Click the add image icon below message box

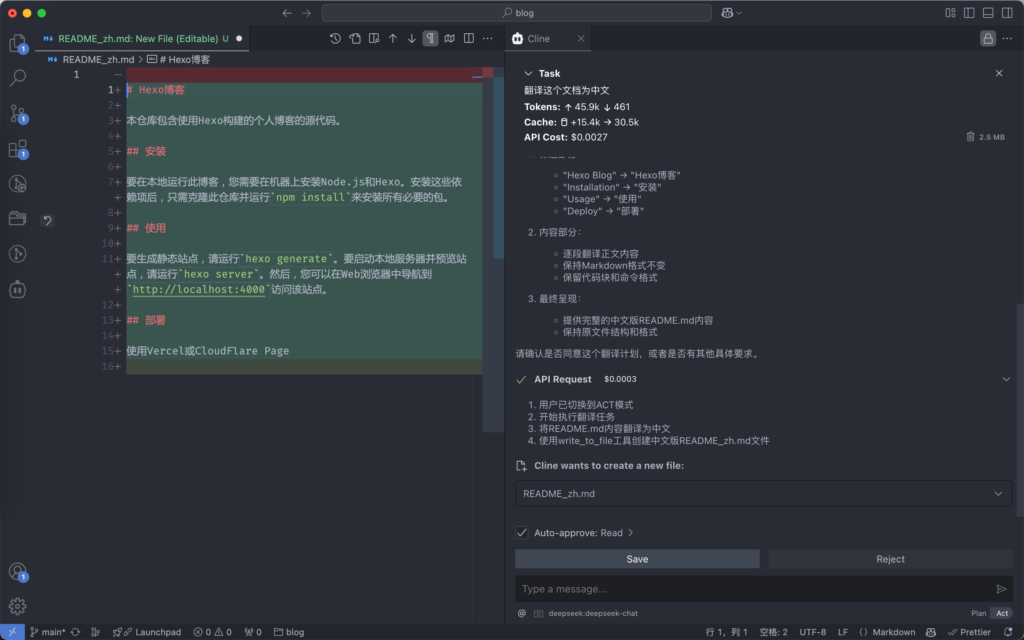[x=538, y=613]
